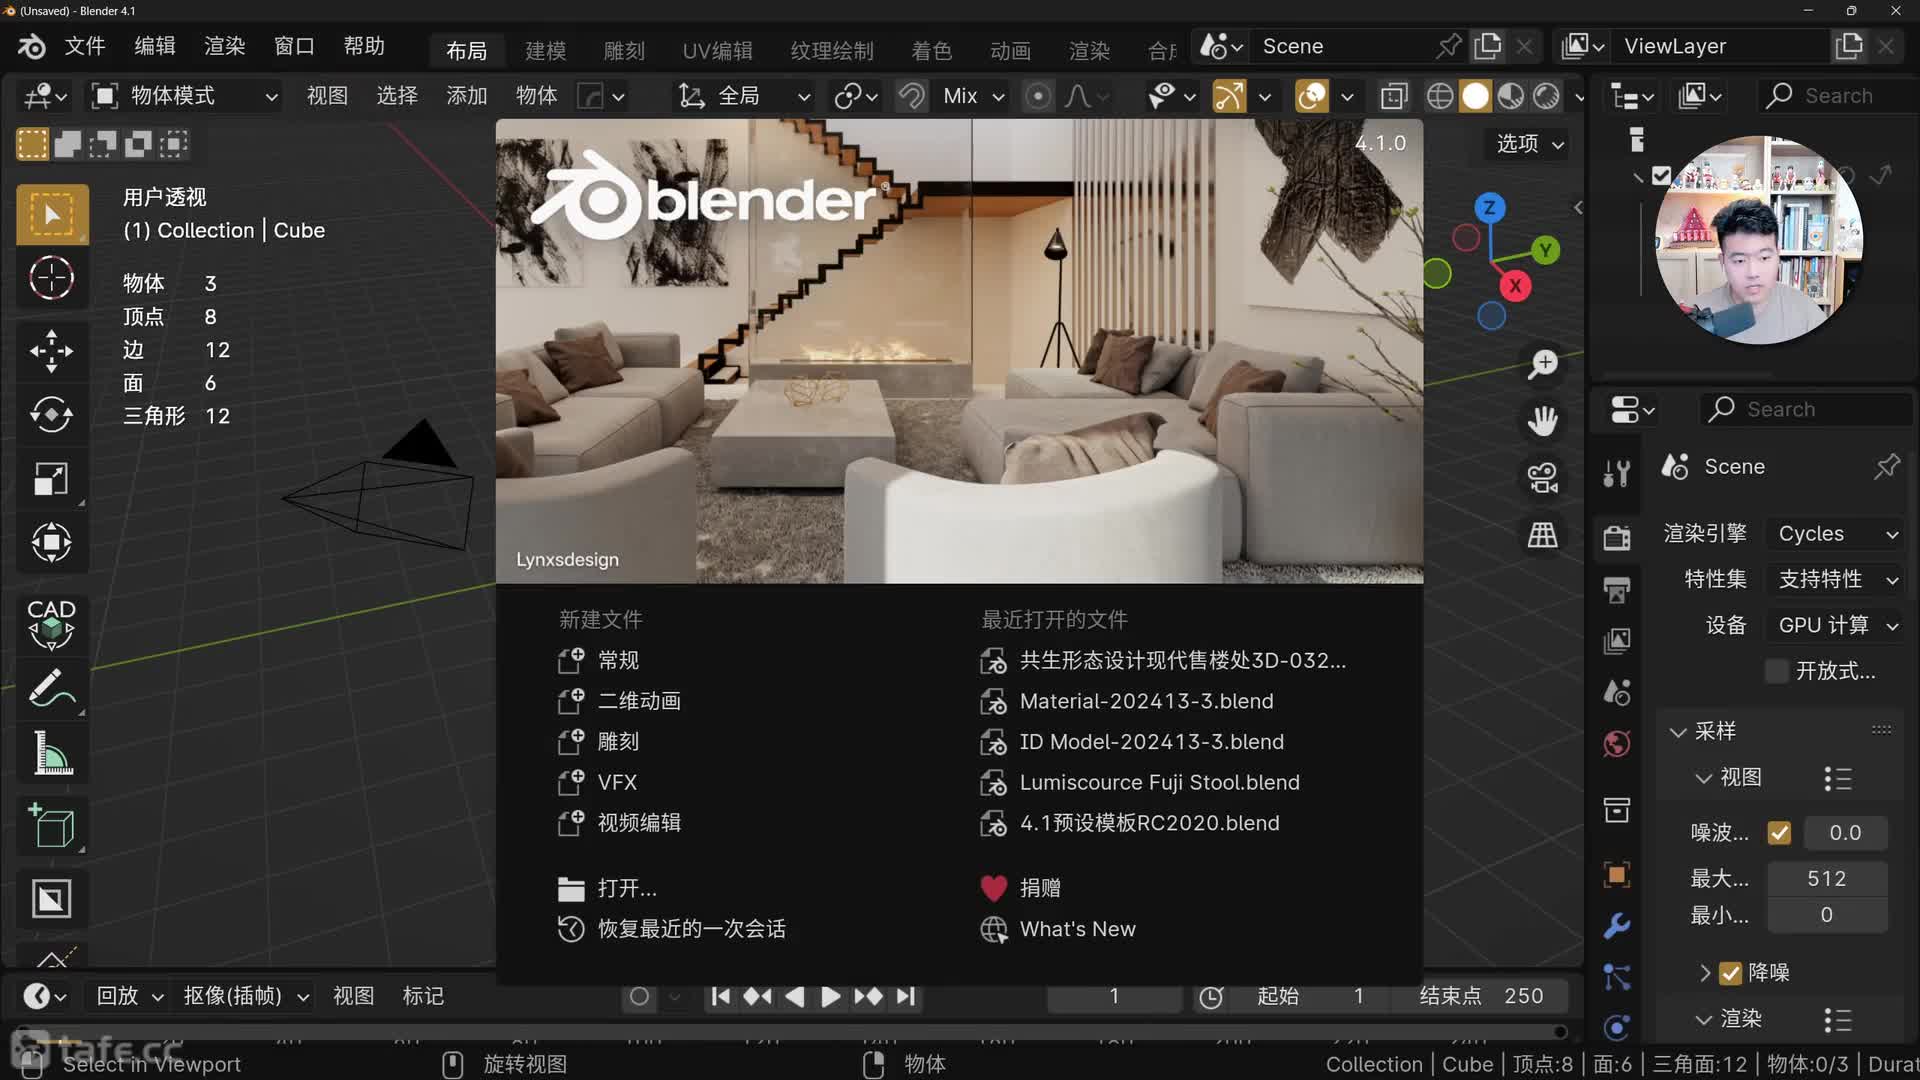Select the Rotate tool in the toolbar
1920x1080 pixels.
[52, 414]
